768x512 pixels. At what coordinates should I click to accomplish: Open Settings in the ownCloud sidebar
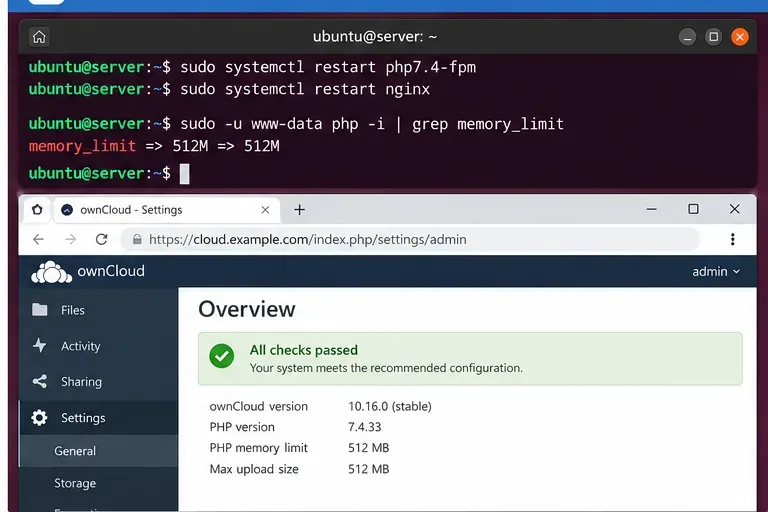click(x=98, y=418)
